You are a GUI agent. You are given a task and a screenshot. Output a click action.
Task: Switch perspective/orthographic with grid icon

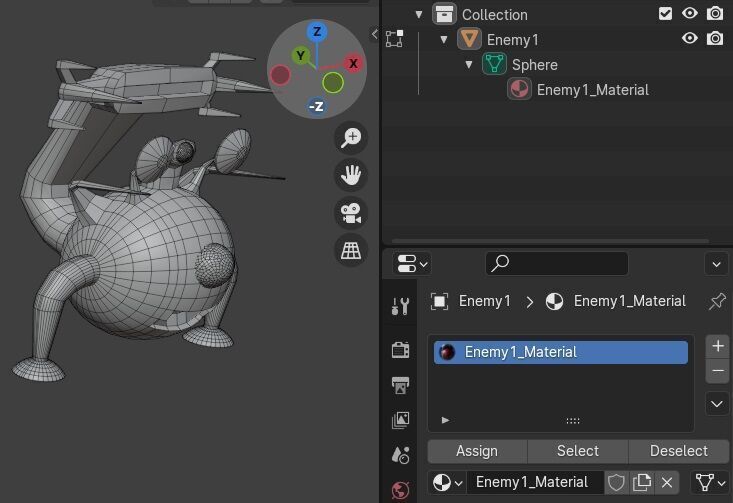point(351,251)
